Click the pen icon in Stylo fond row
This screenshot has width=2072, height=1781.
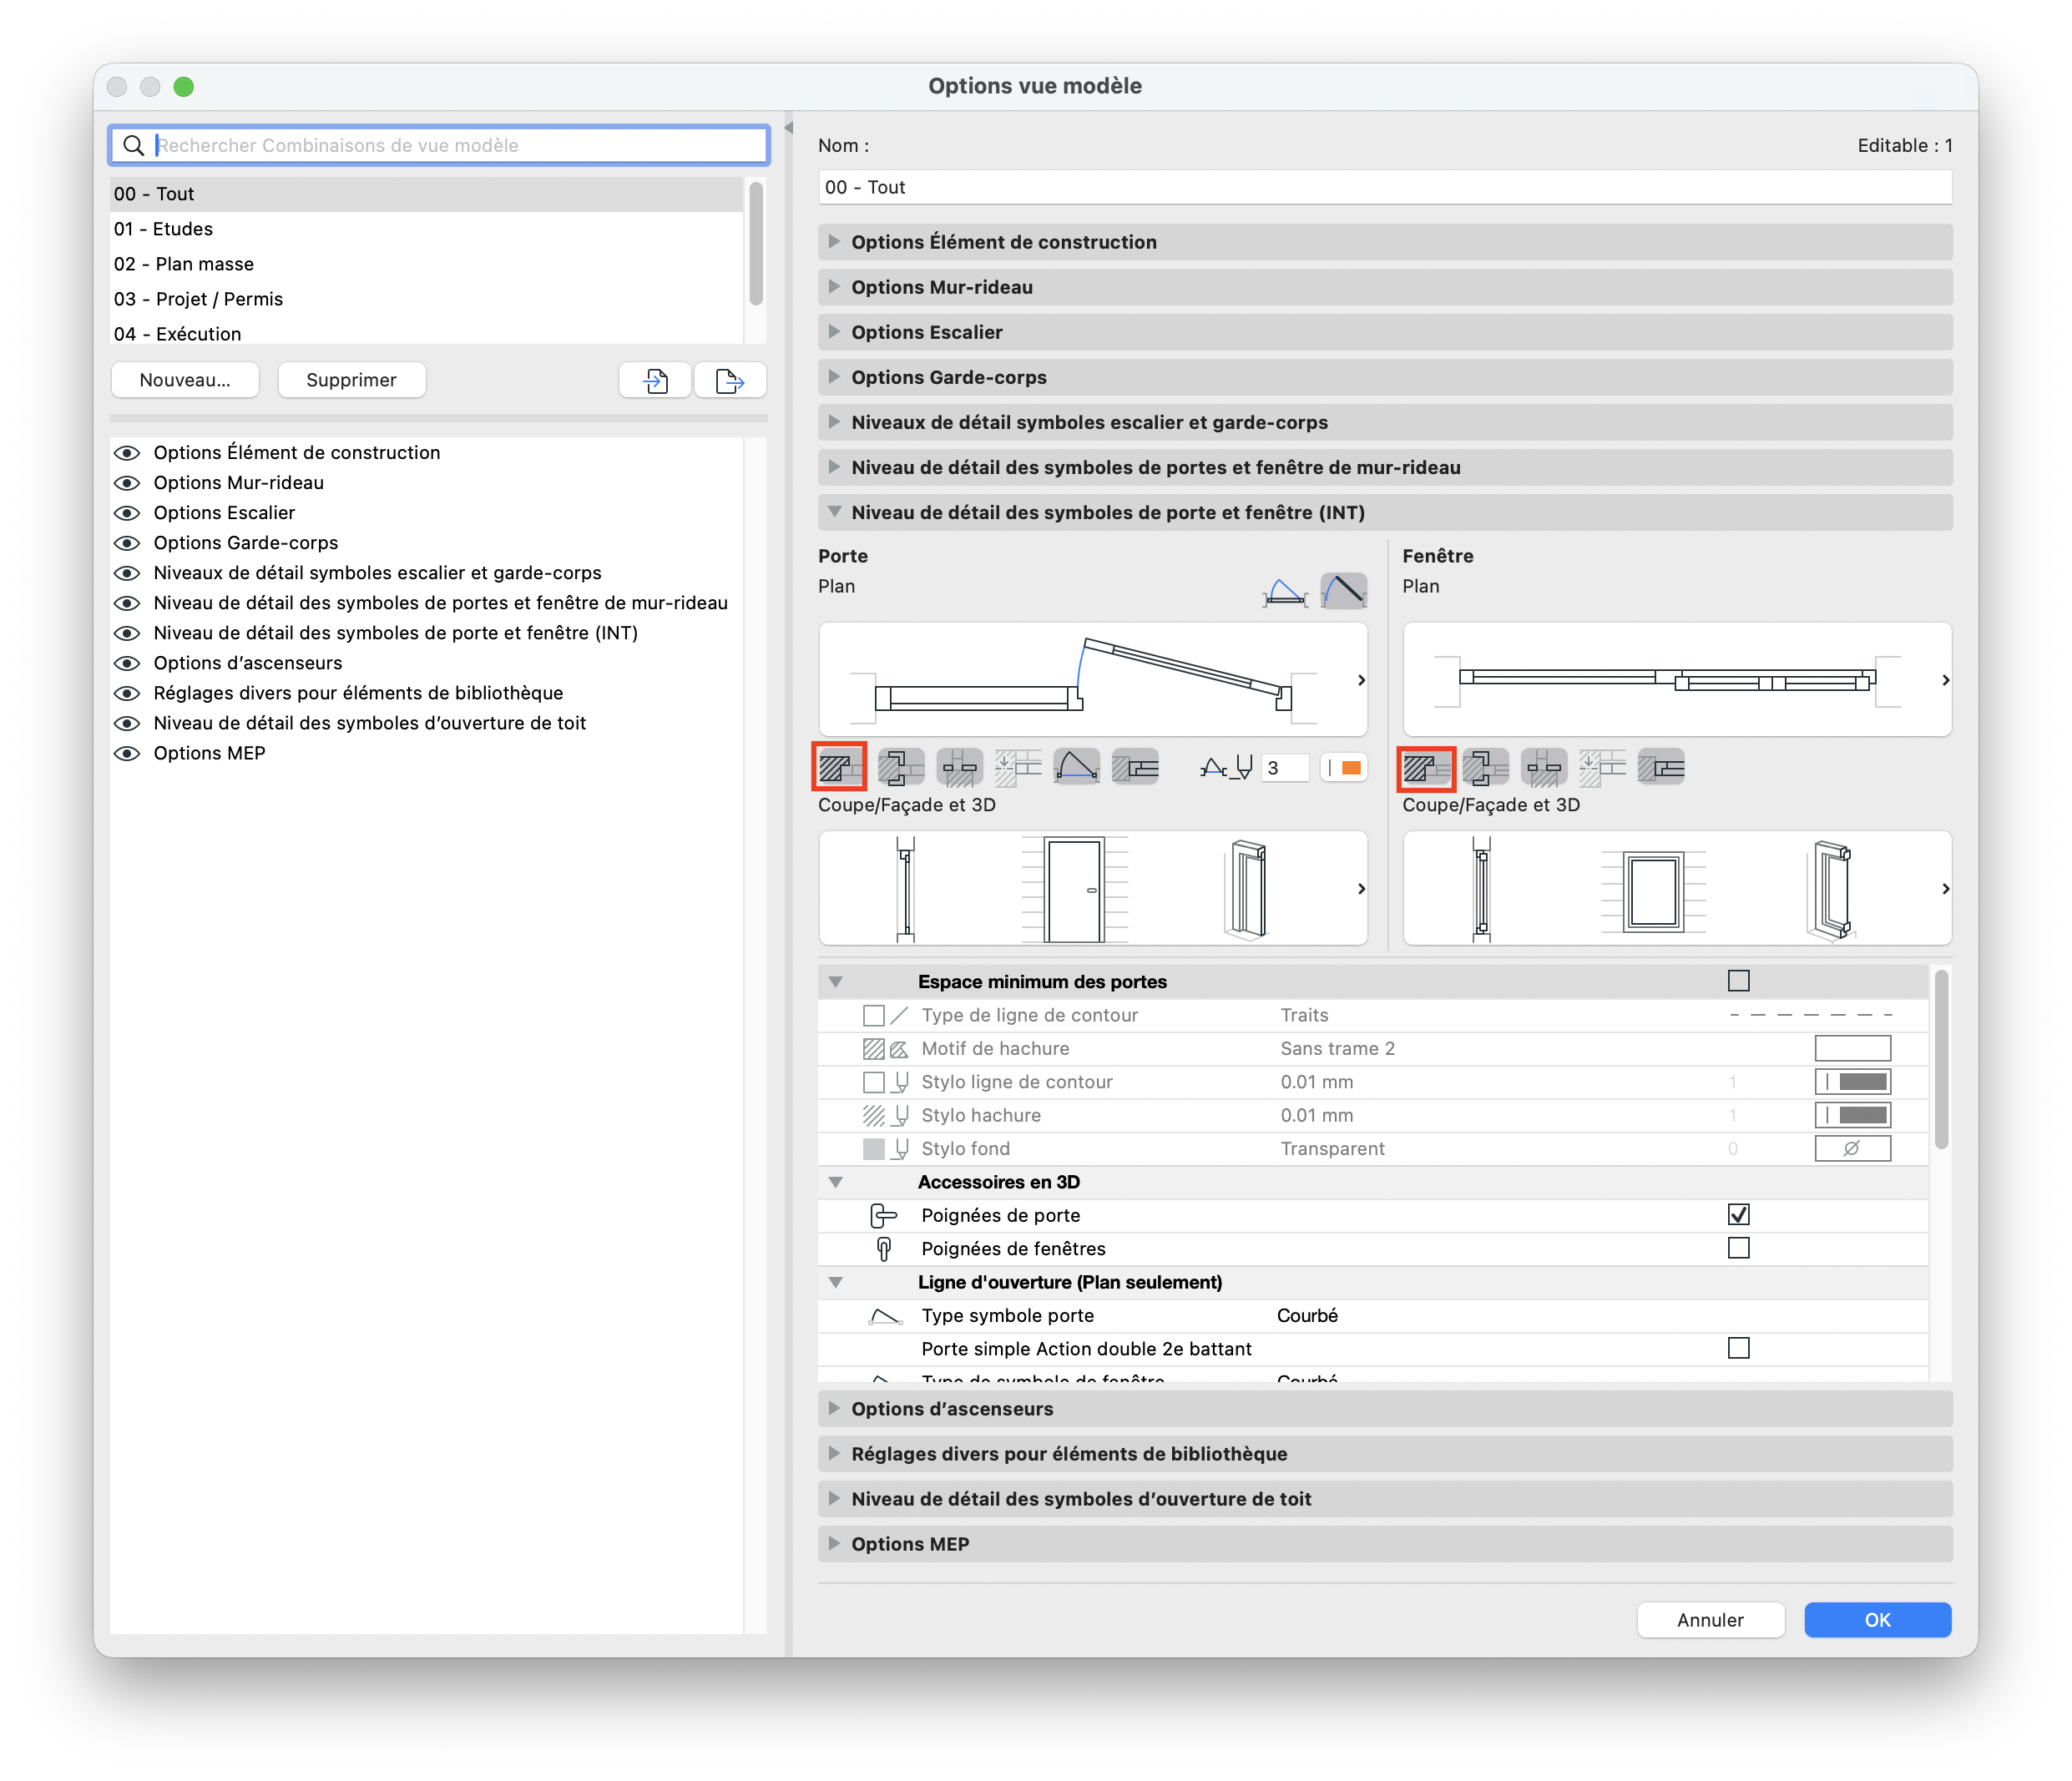click(x=900, y=1149)
